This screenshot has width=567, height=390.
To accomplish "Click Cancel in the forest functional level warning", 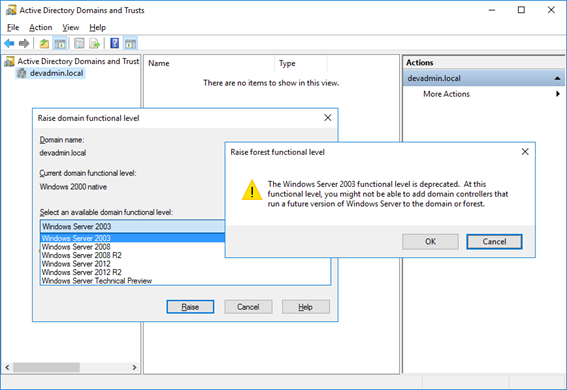I will tap(494, 241).
